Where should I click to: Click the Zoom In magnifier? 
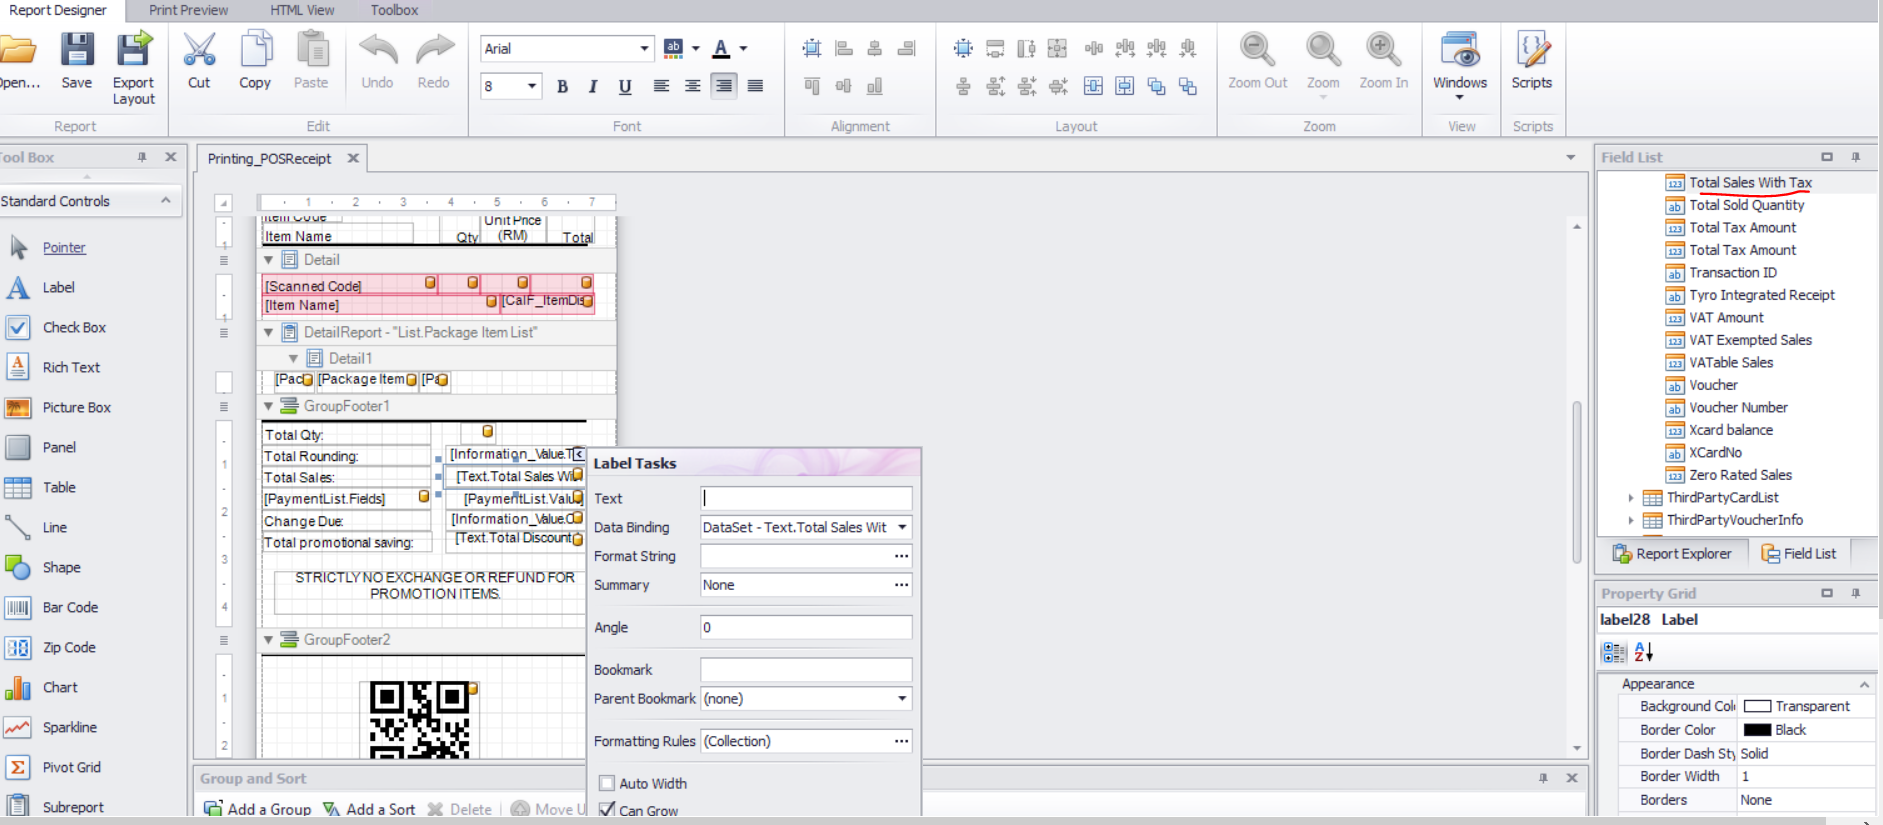click(x=1383, y=50)
